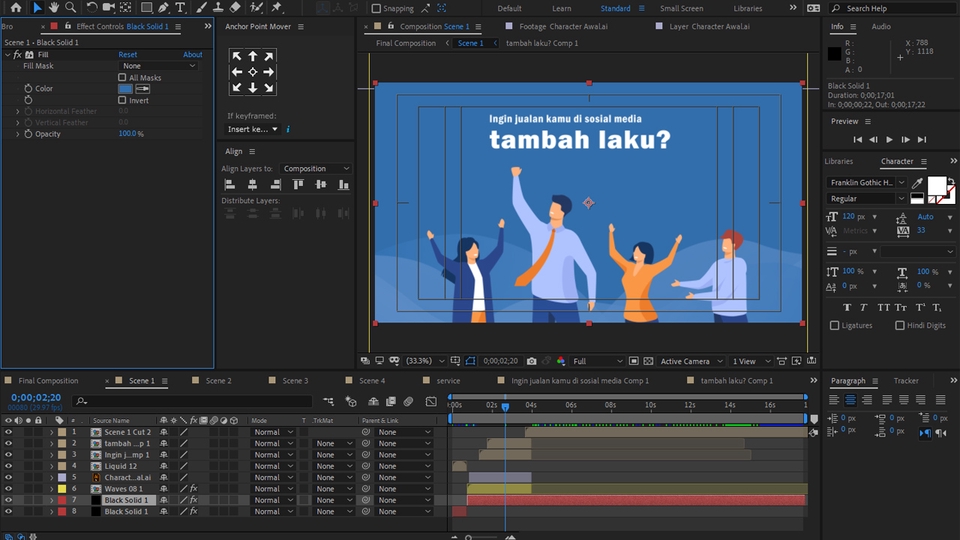Select the Small Screen workspace

(x=681, y=9)
